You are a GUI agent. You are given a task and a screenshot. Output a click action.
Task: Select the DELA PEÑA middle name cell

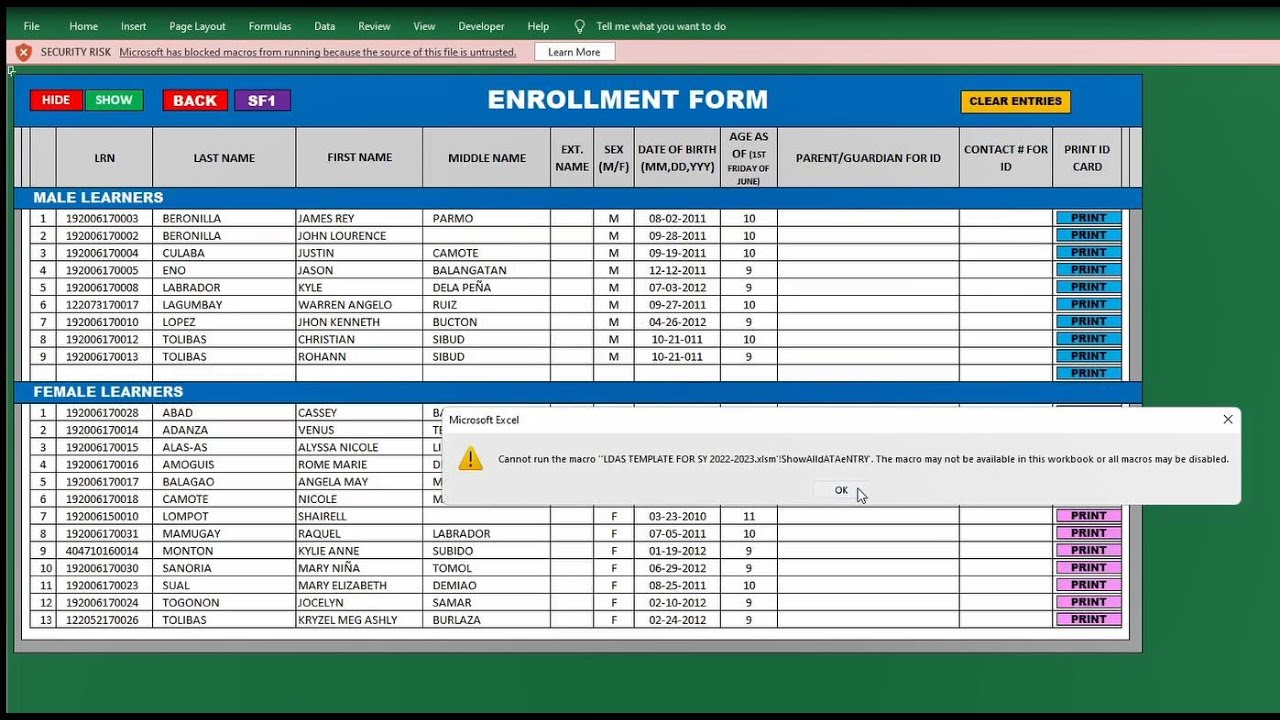(486, 287)
